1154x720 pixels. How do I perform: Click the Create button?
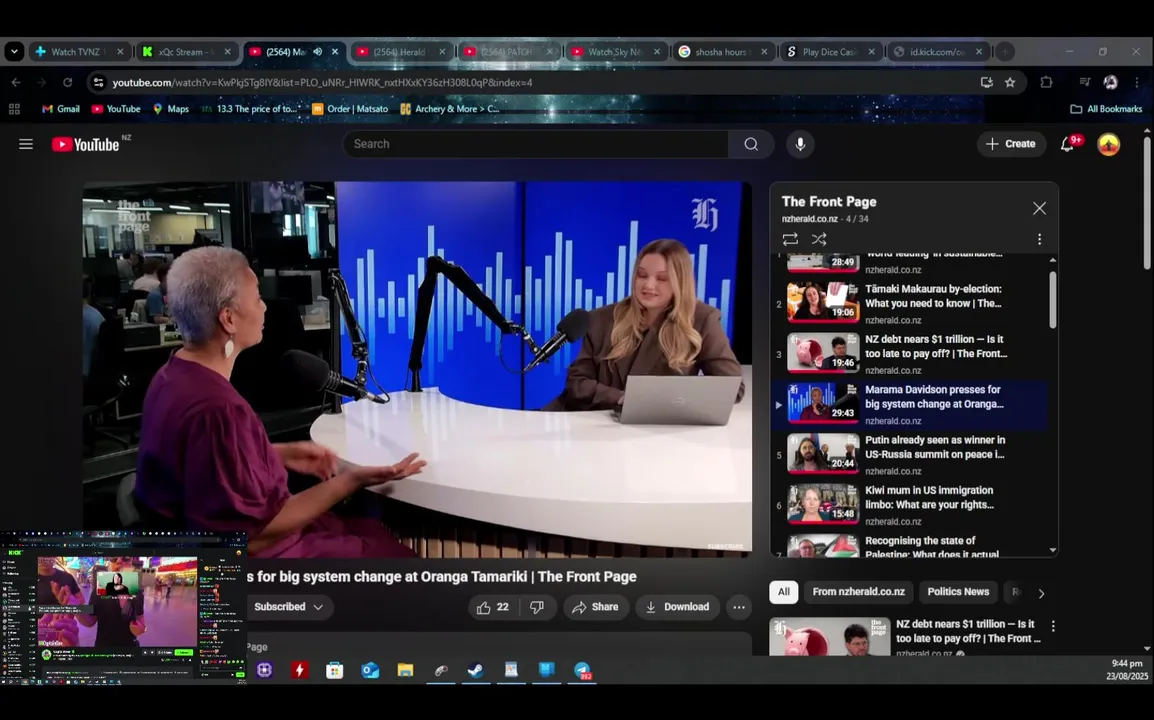1011,144
